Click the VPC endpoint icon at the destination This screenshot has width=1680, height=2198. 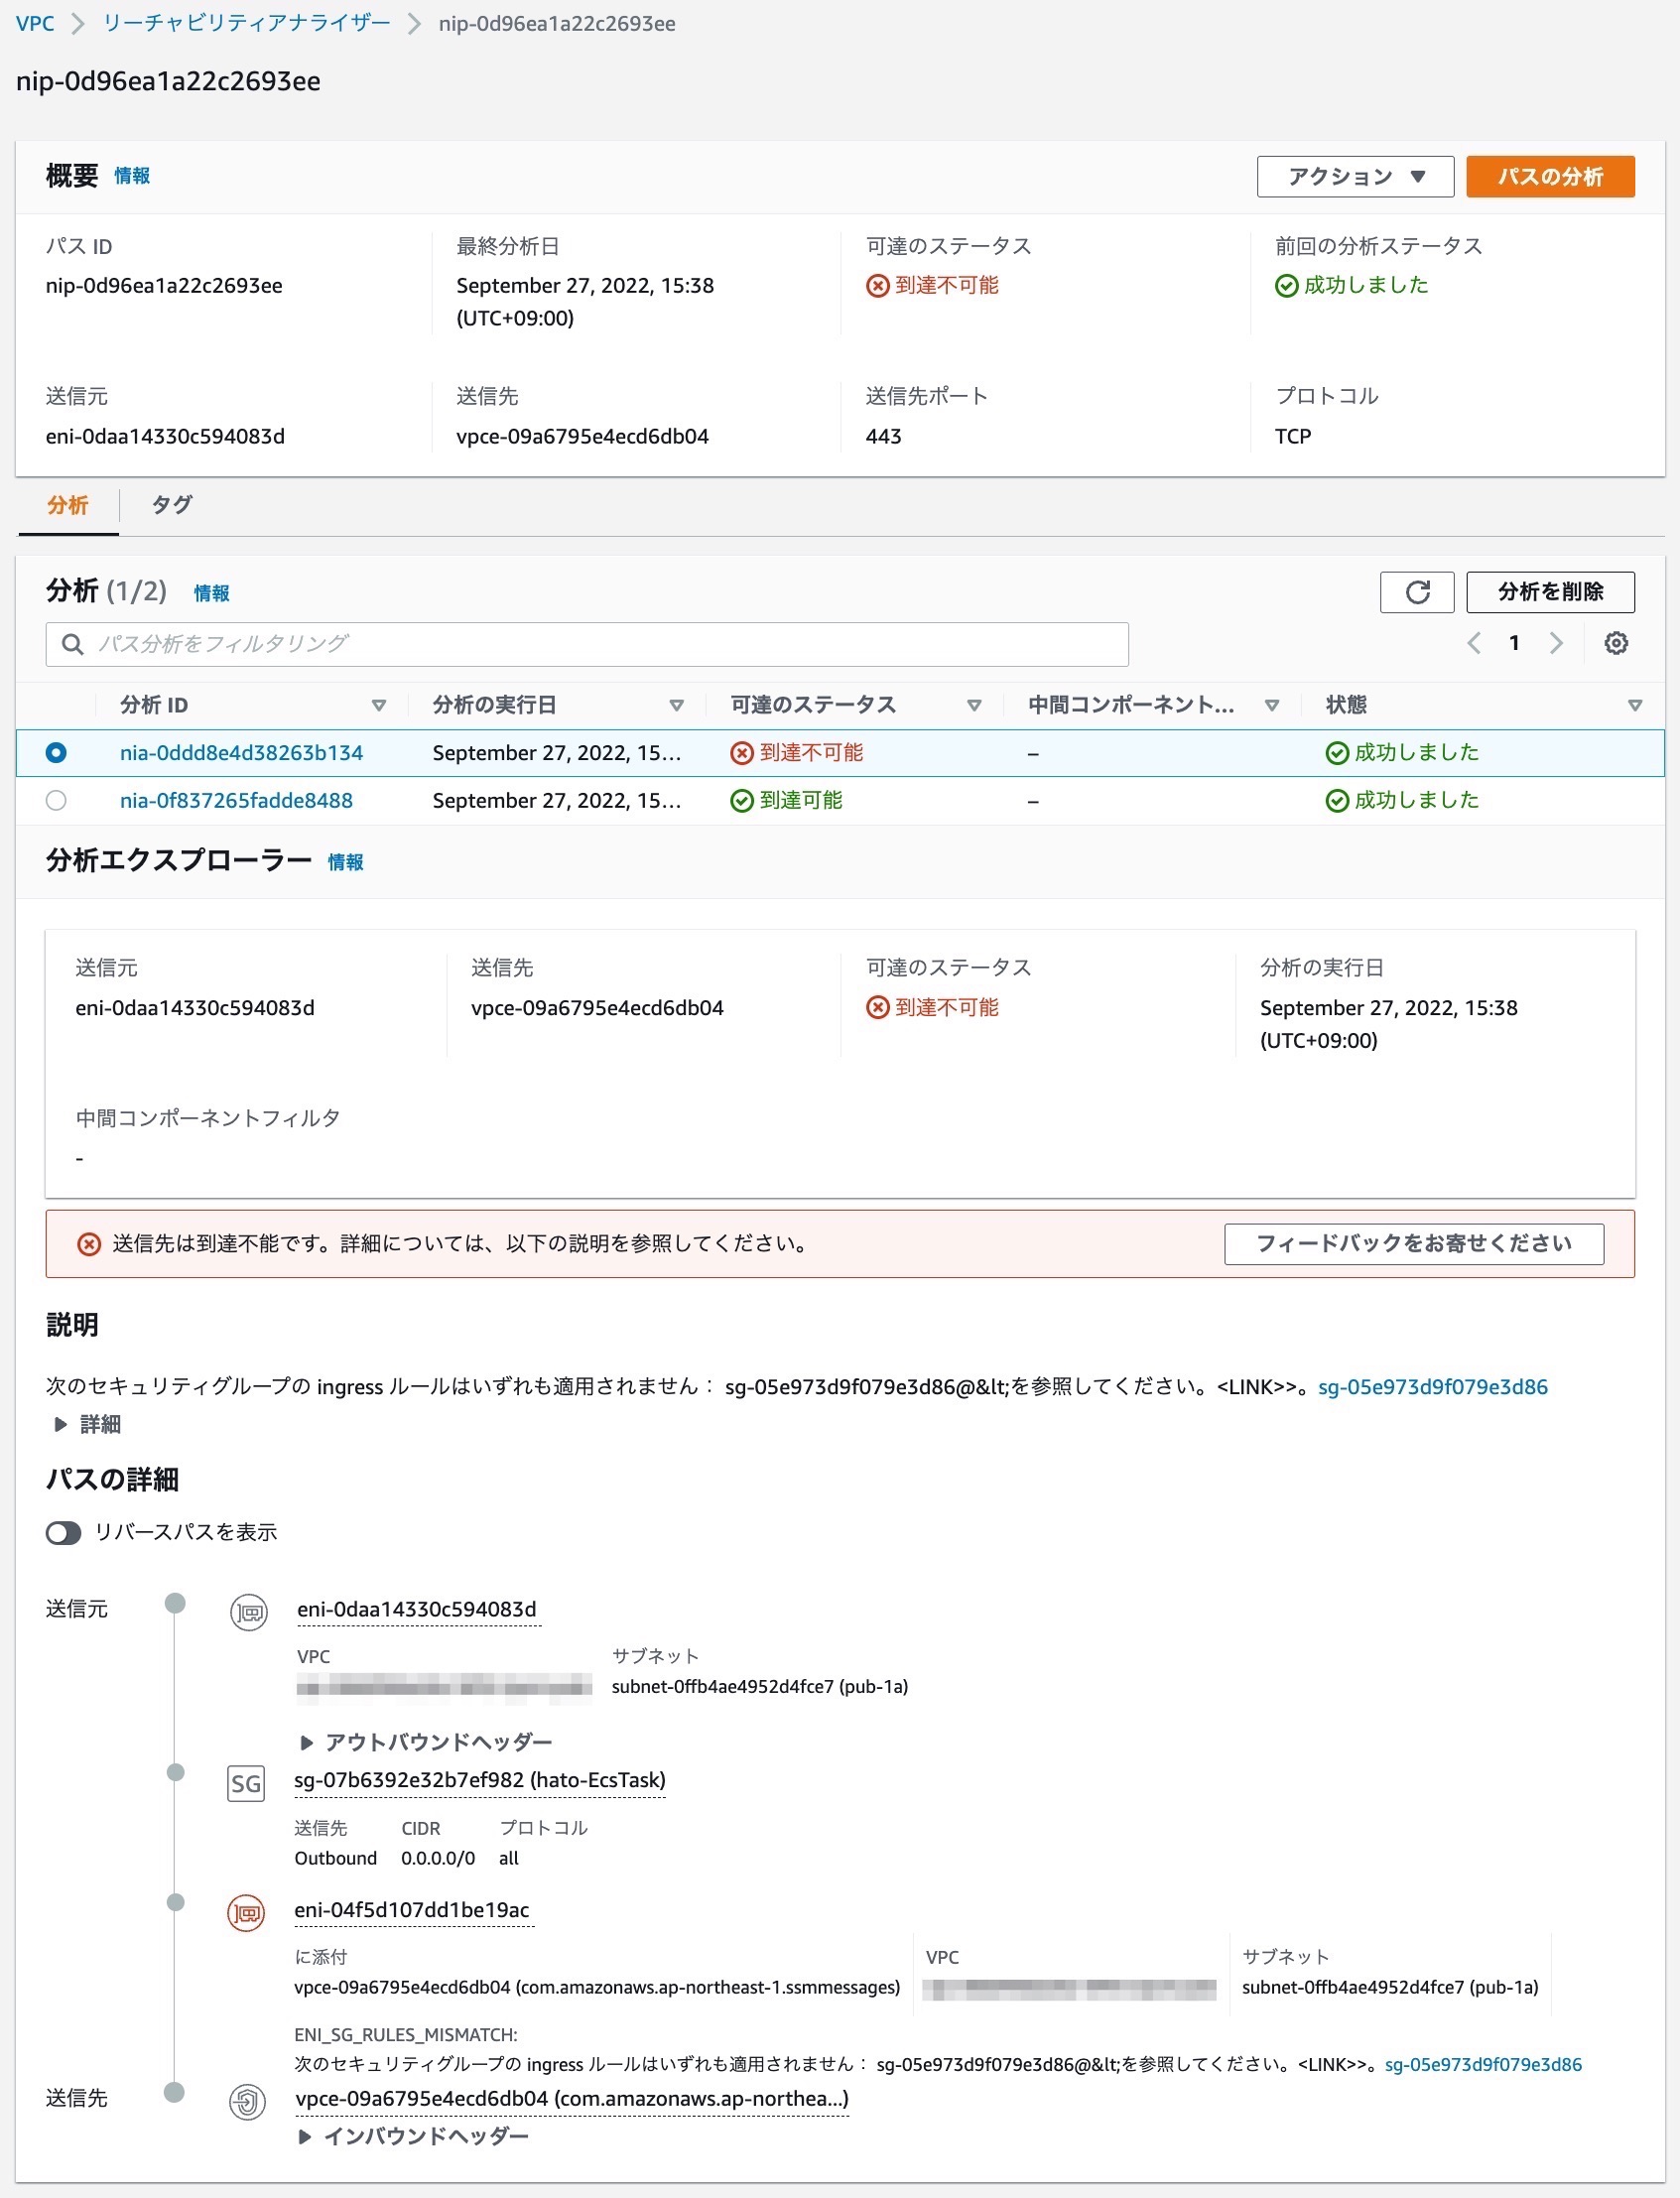click(x=248, y=2099)
